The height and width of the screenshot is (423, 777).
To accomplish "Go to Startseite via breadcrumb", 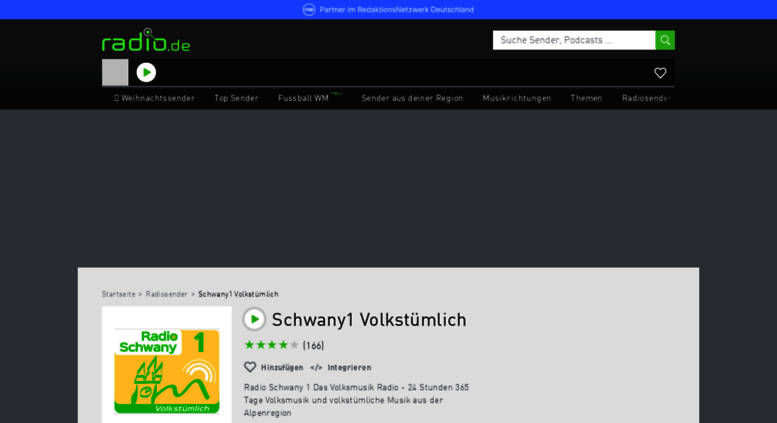I will pos(118,294).
